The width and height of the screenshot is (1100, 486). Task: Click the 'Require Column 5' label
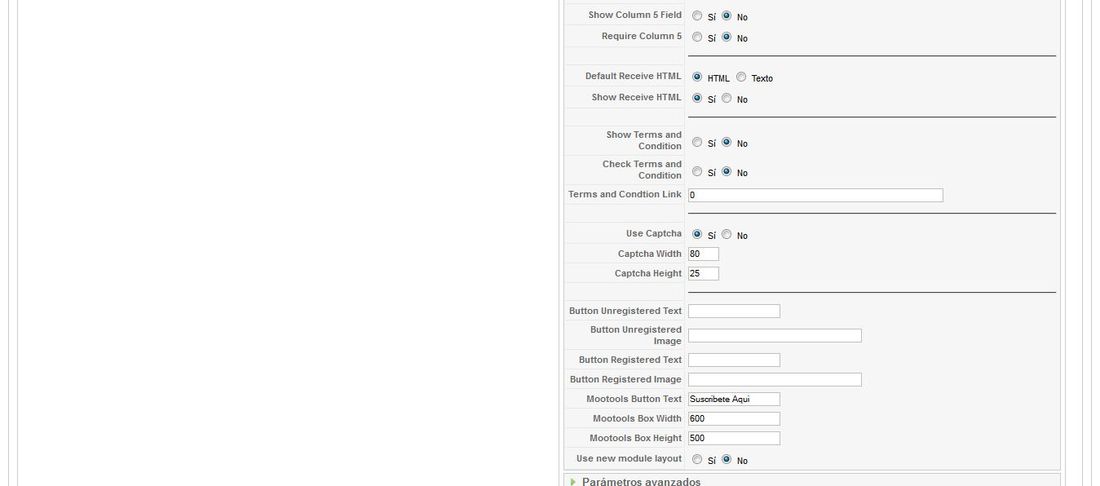[x=641, y=36]
